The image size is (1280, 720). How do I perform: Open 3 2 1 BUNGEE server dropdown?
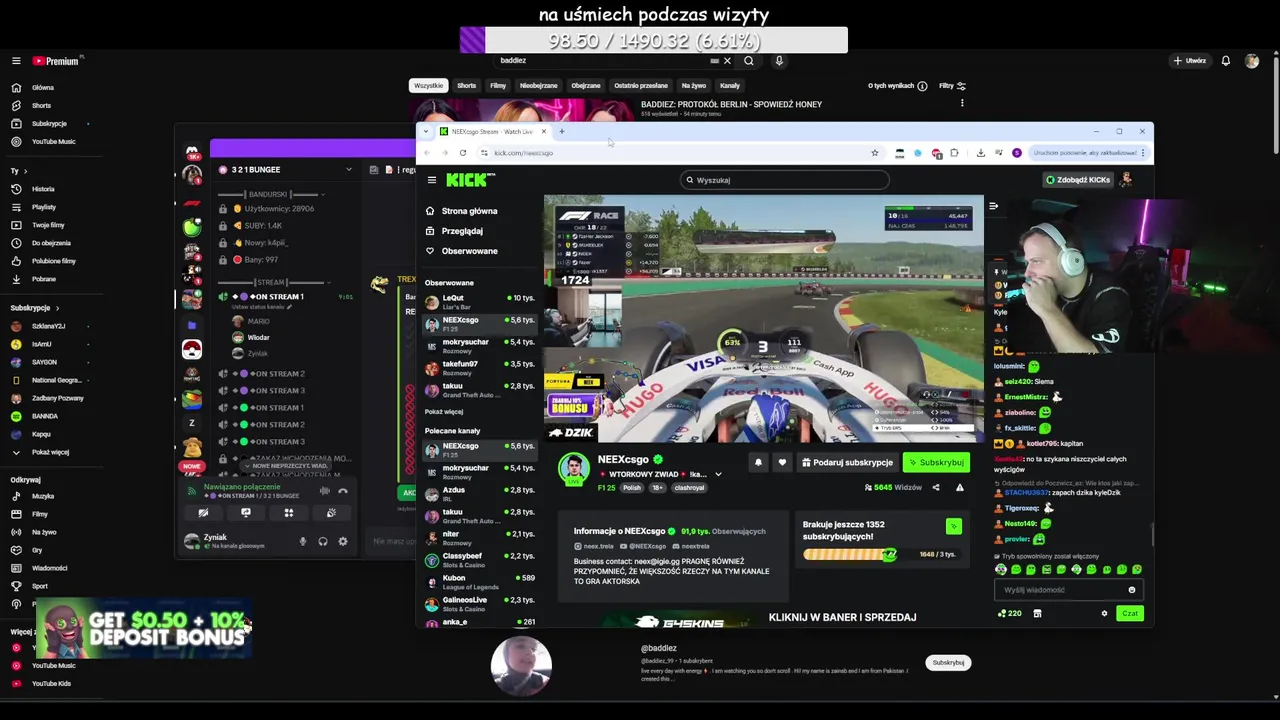coord(285,169)
